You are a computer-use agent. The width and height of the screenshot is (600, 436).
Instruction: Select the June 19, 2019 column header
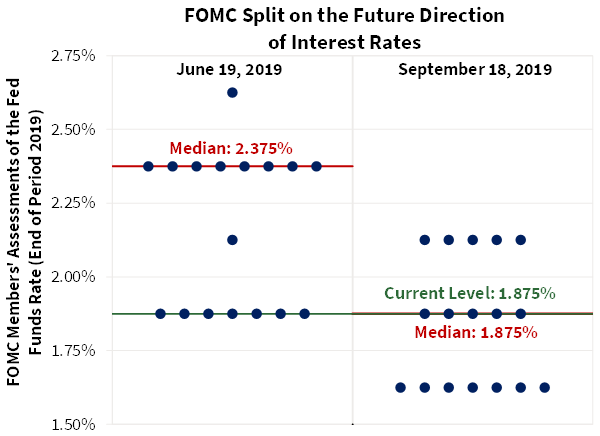coord(229,70)
